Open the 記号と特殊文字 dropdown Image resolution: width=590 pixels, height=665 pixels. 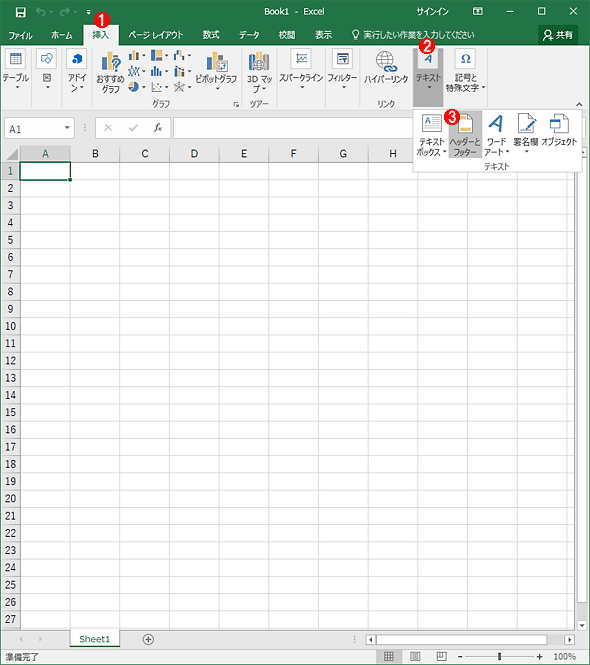(465, 70)
